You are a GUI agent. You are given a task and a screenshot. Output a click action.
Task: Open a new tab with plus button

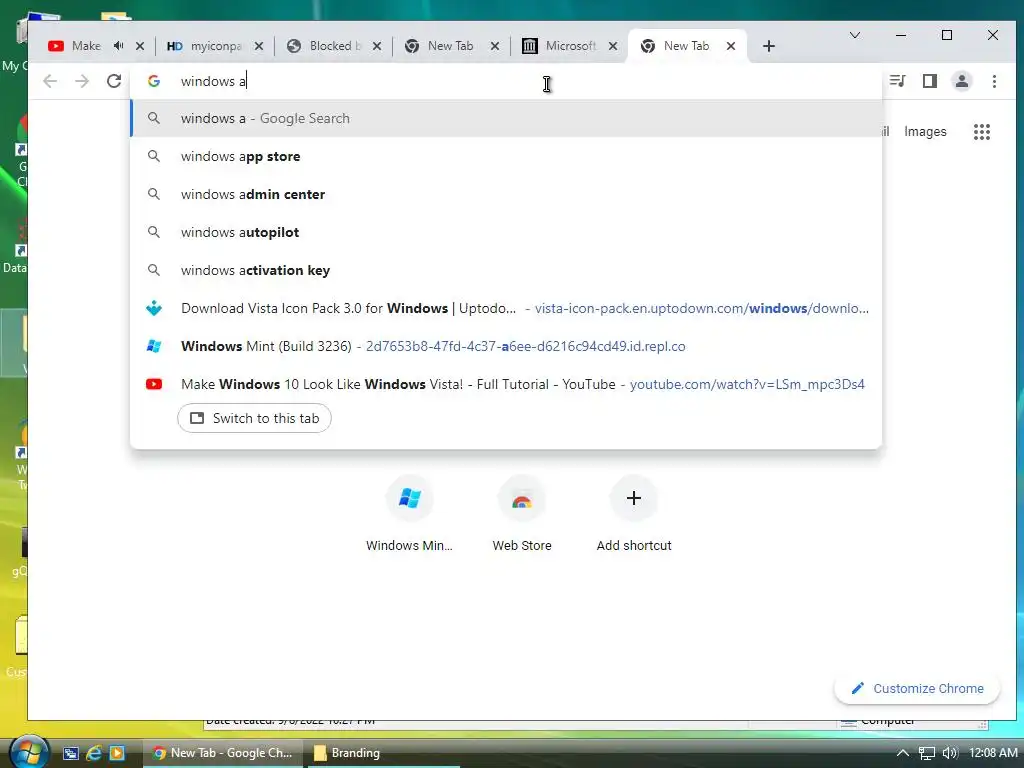pos(769,46)
